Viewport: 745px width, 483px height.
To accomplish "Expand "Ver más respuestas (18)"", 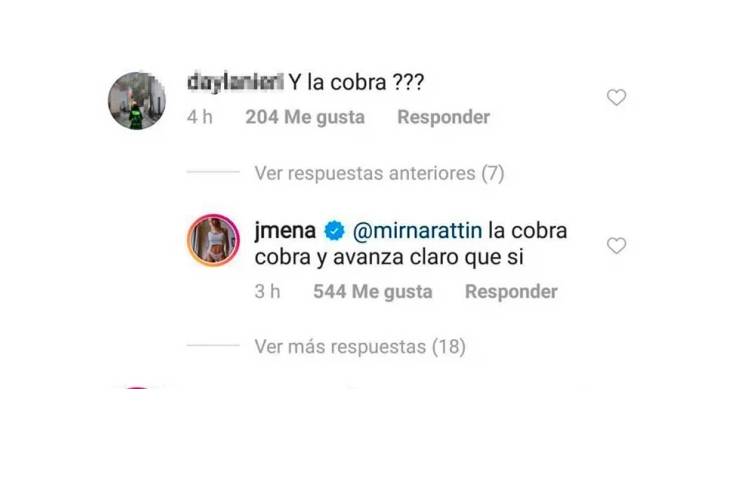I will point(360,347).
